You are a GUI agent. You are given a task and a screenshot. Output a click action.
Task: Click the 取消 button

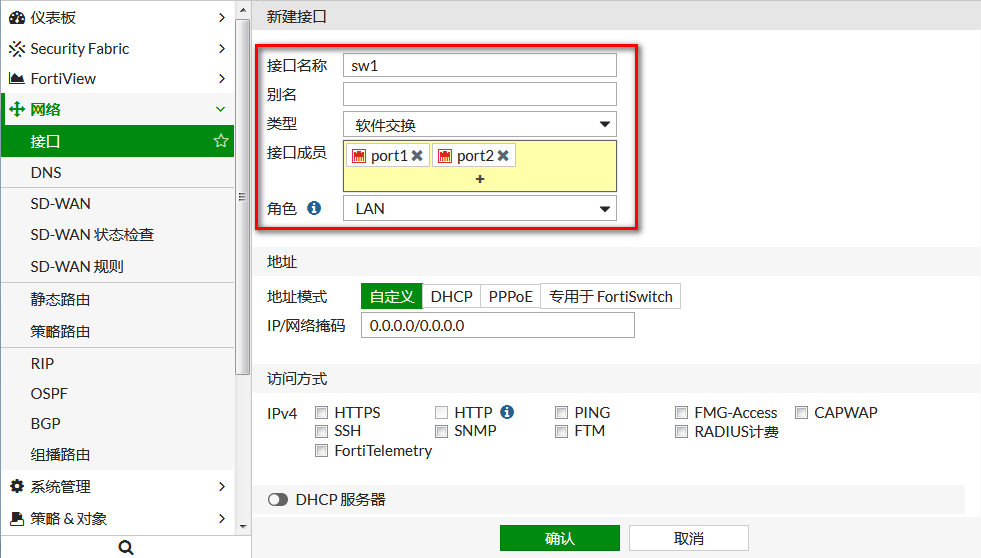[689, 538]
